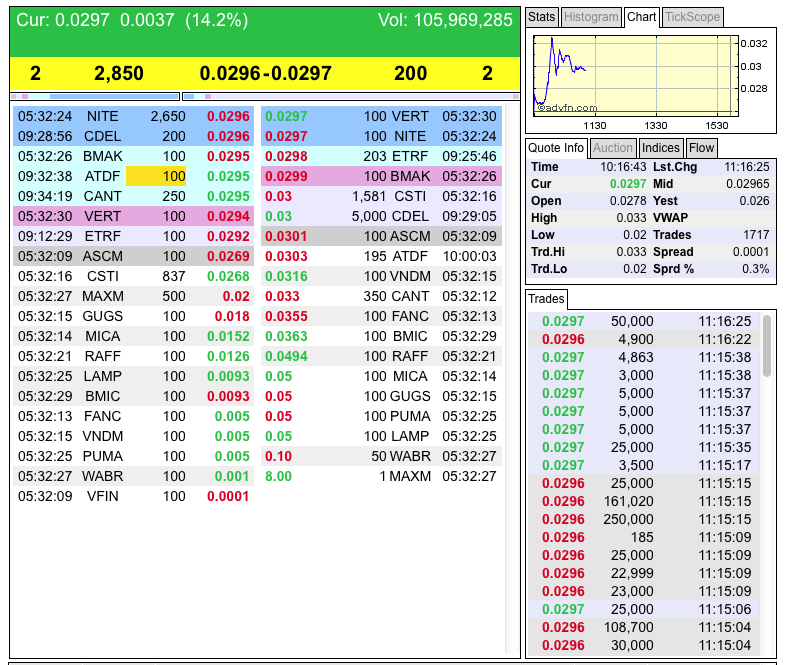Select the GUGS bid at 0.018
The height and width of the screenshot is (665, 788).
point(133,316)
